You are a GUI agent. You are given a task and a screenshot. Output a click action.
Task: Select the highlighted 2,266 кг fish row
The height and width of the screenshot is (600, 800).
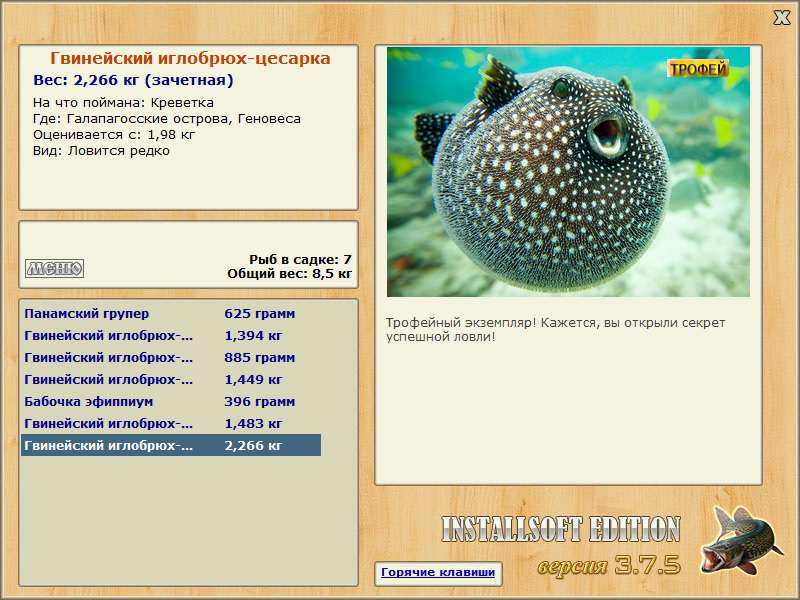click(171, 445)
